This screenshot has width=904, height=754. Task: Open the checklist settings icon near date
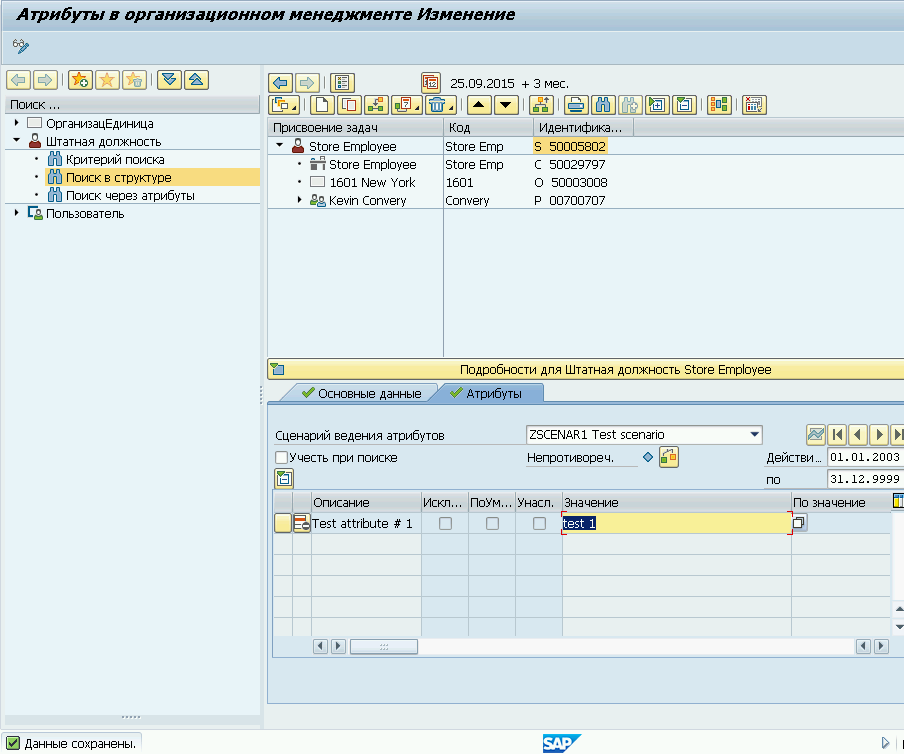click(342, 83)
